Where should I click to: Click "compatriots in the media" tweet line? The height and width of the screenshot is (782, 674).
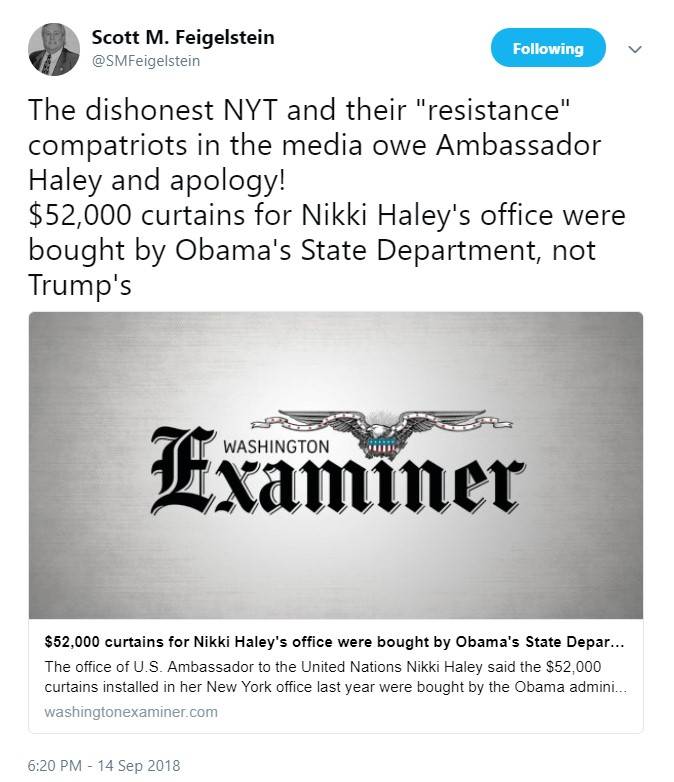click(195, 145)
